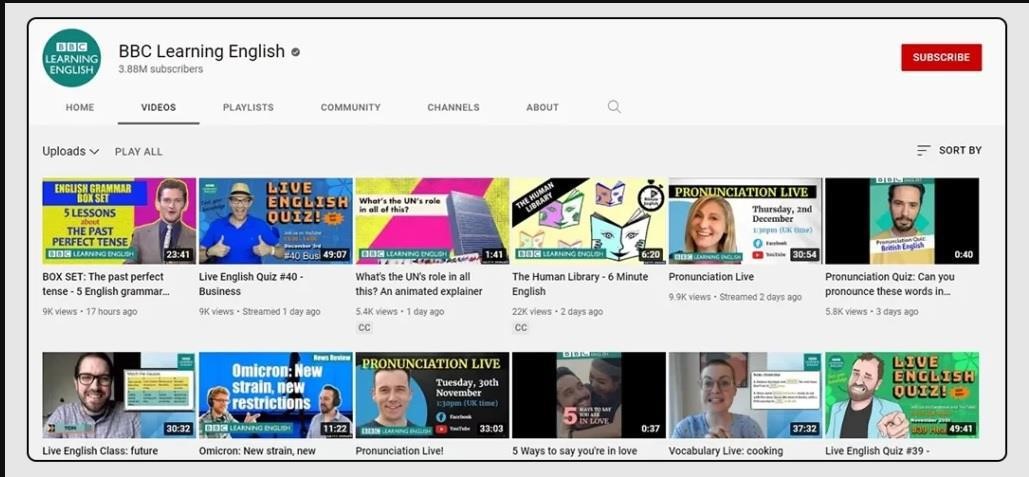Expand the Uploads dropdown
The width and height of the screenshot is (1029, 477).
(70, 151)
